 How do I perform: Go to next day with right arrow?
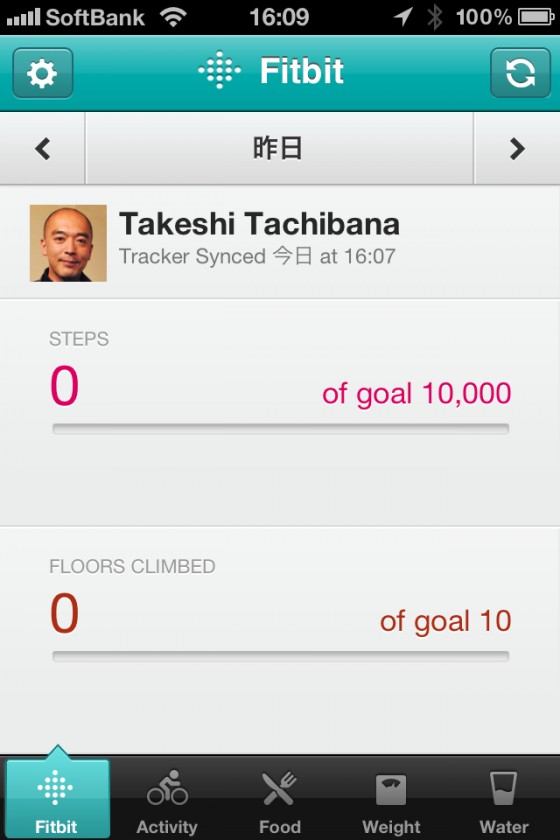(x=517, y=148)
